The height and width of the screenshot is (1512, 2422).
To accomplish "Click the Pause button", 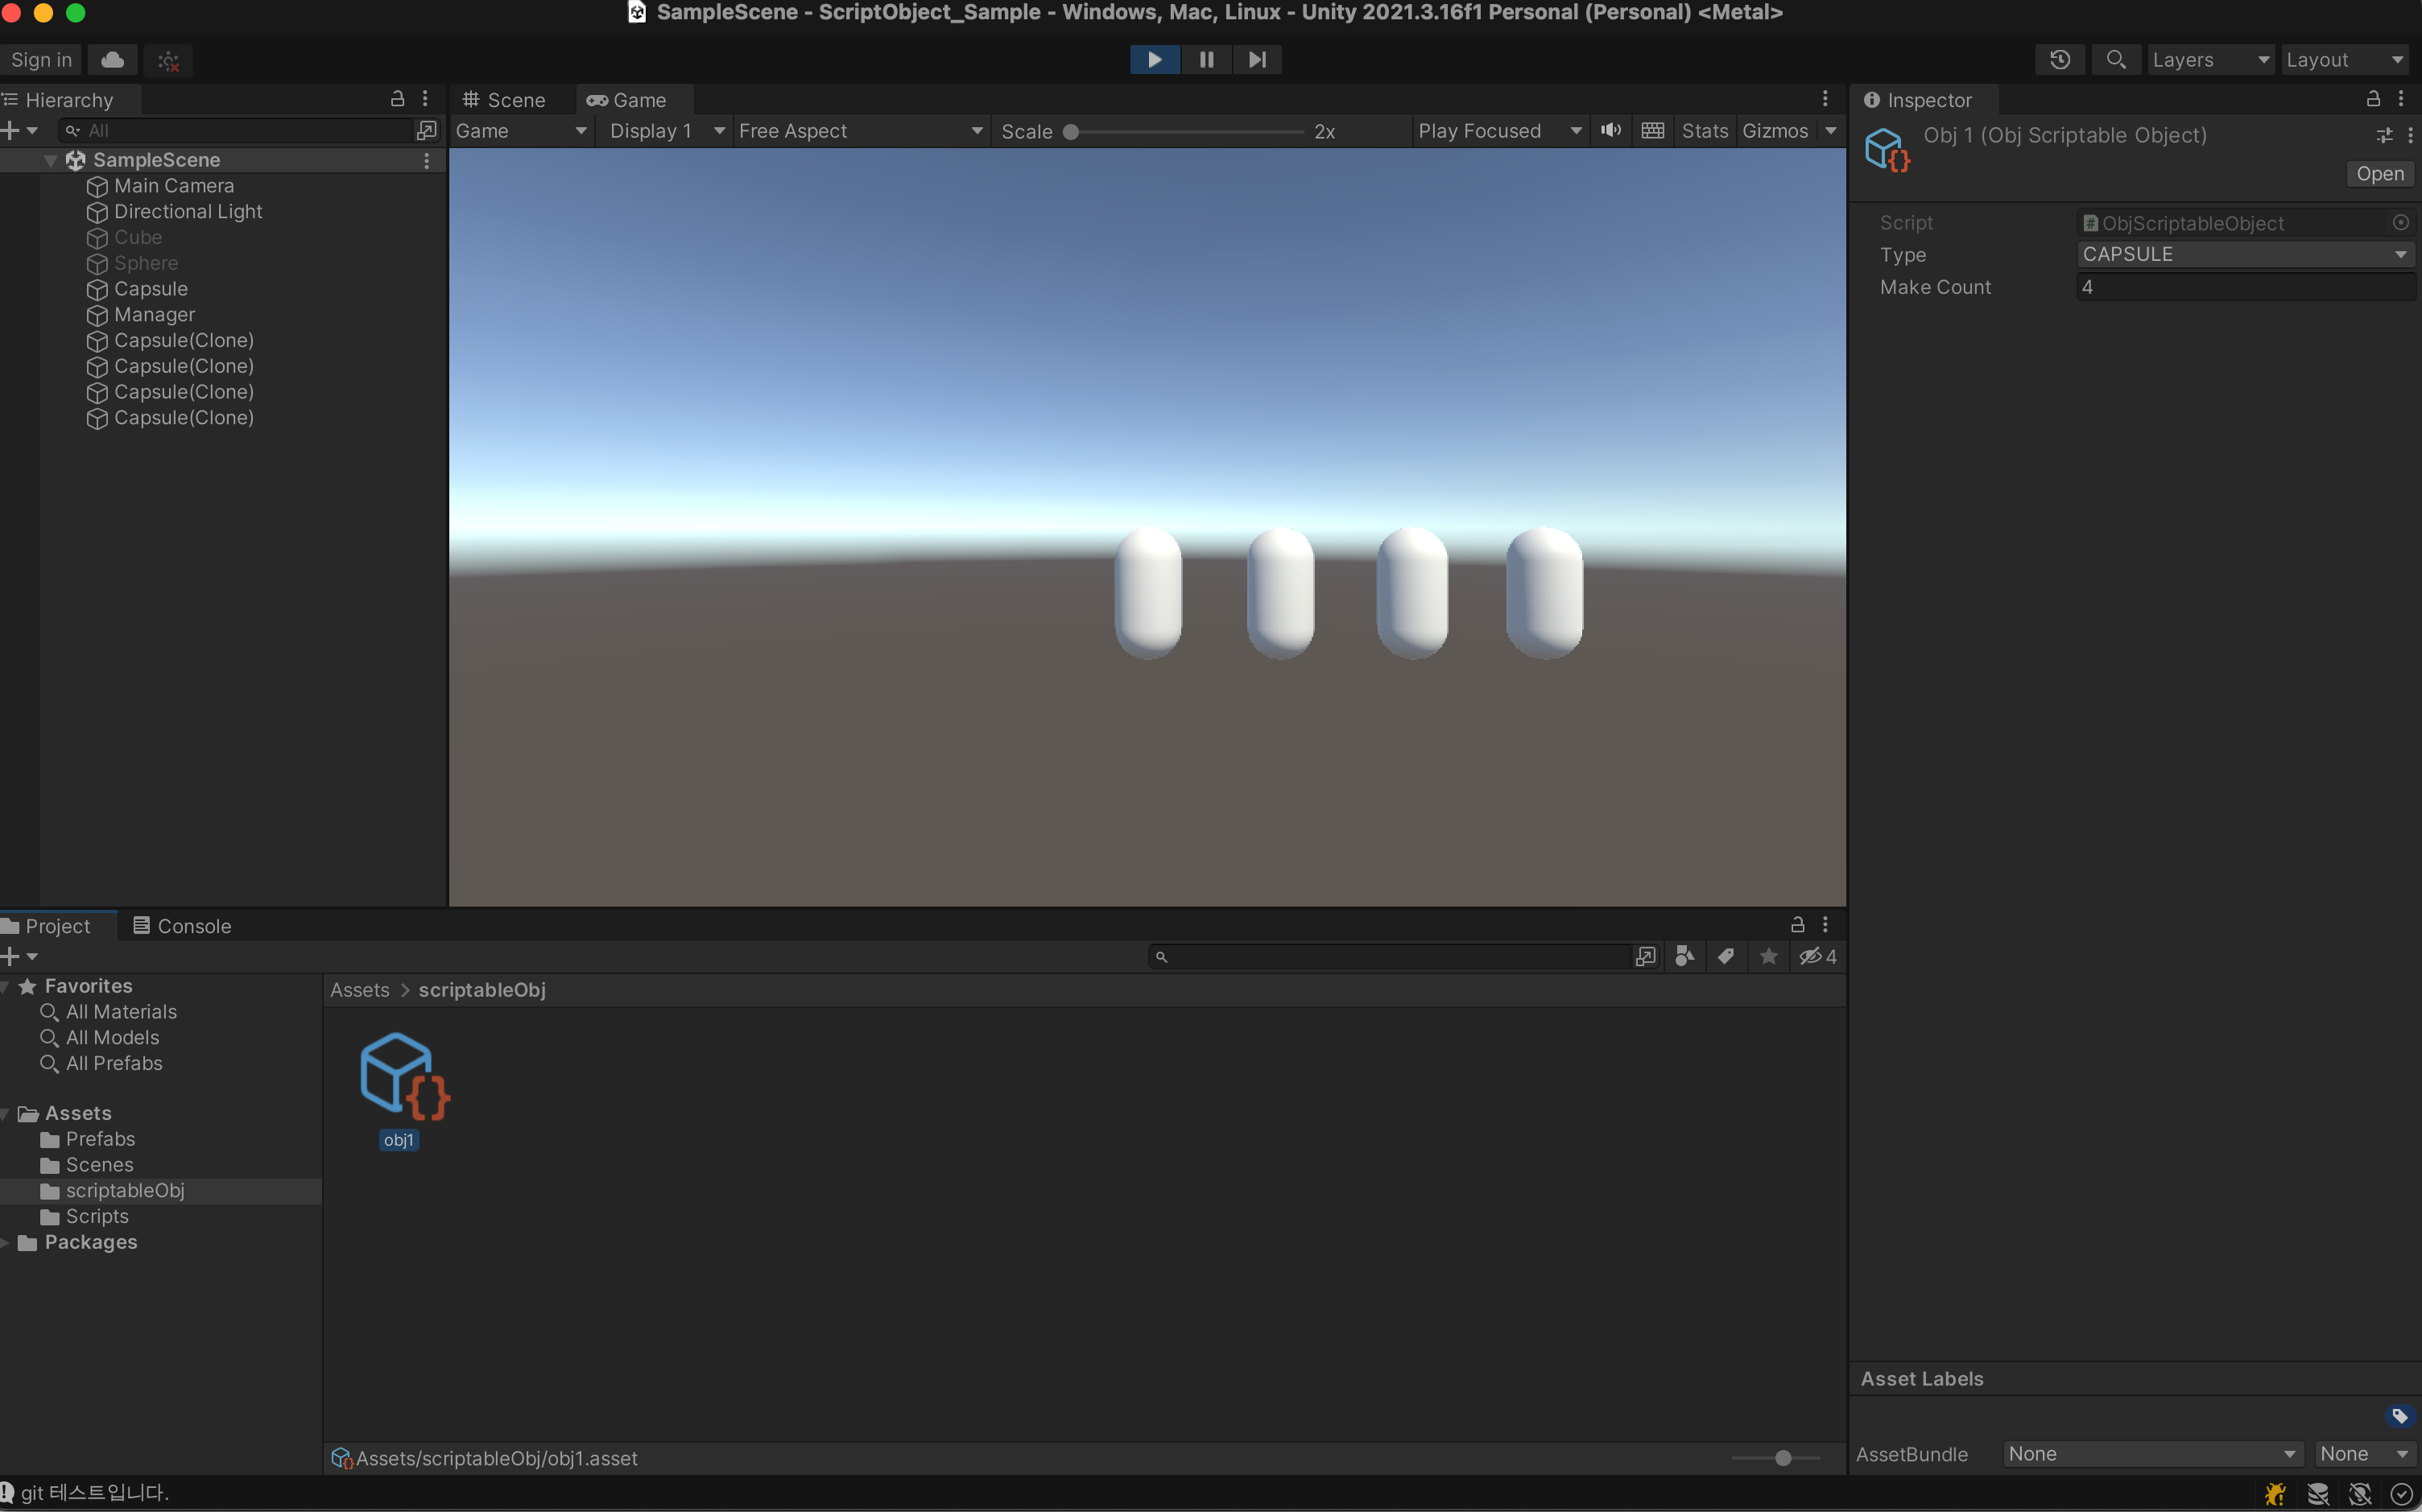I will (x=1206, y=60).
